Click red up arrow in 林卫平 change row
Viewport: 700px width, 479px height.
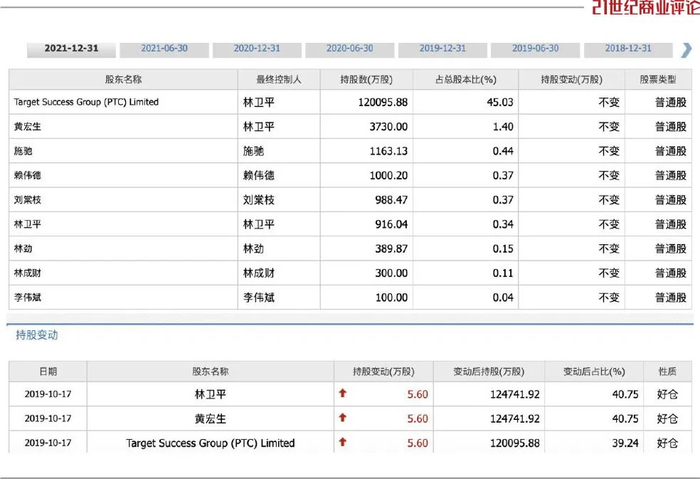pyautogui.click(x=343, y=394)
